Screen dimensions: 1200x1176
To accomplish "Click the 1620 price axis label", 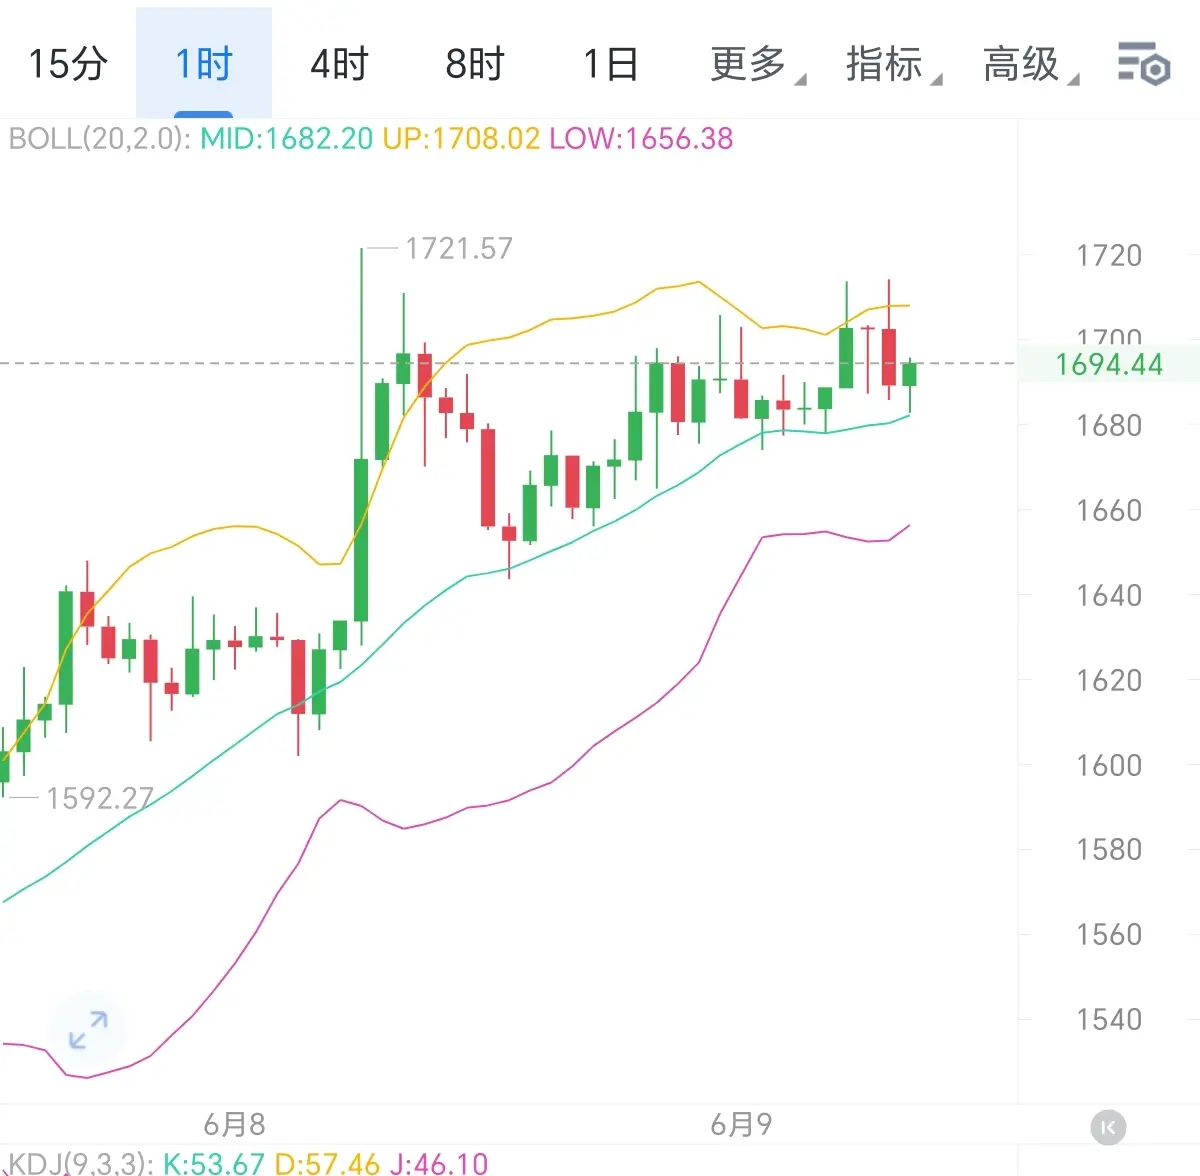I will [1109, 681].
